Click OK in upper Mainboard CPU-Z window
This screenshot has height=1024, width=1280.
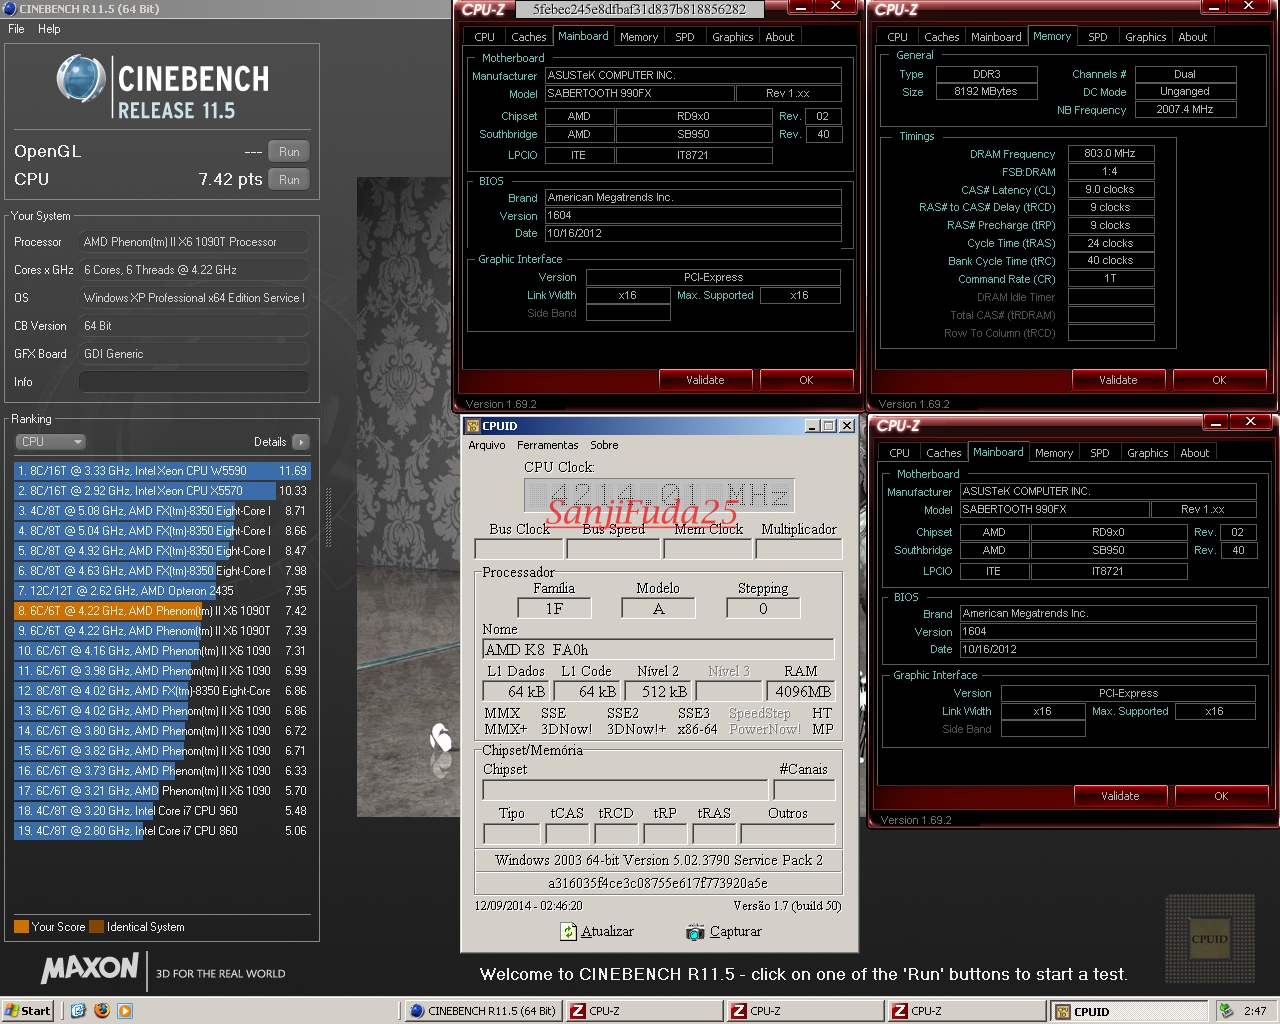click(x=806, y=380)
